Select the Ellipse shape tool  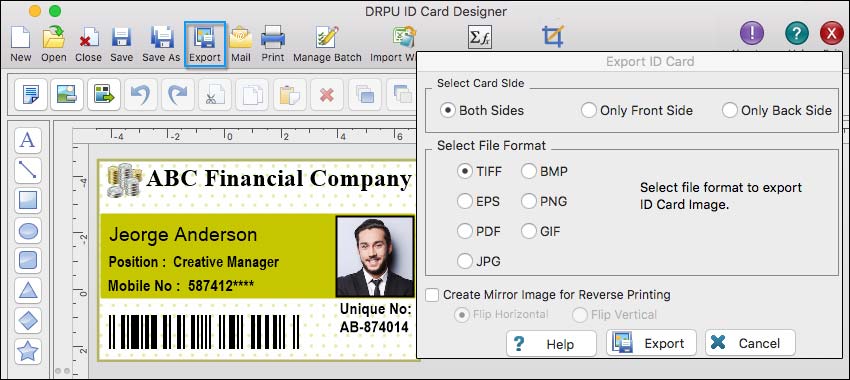(28, 230)
